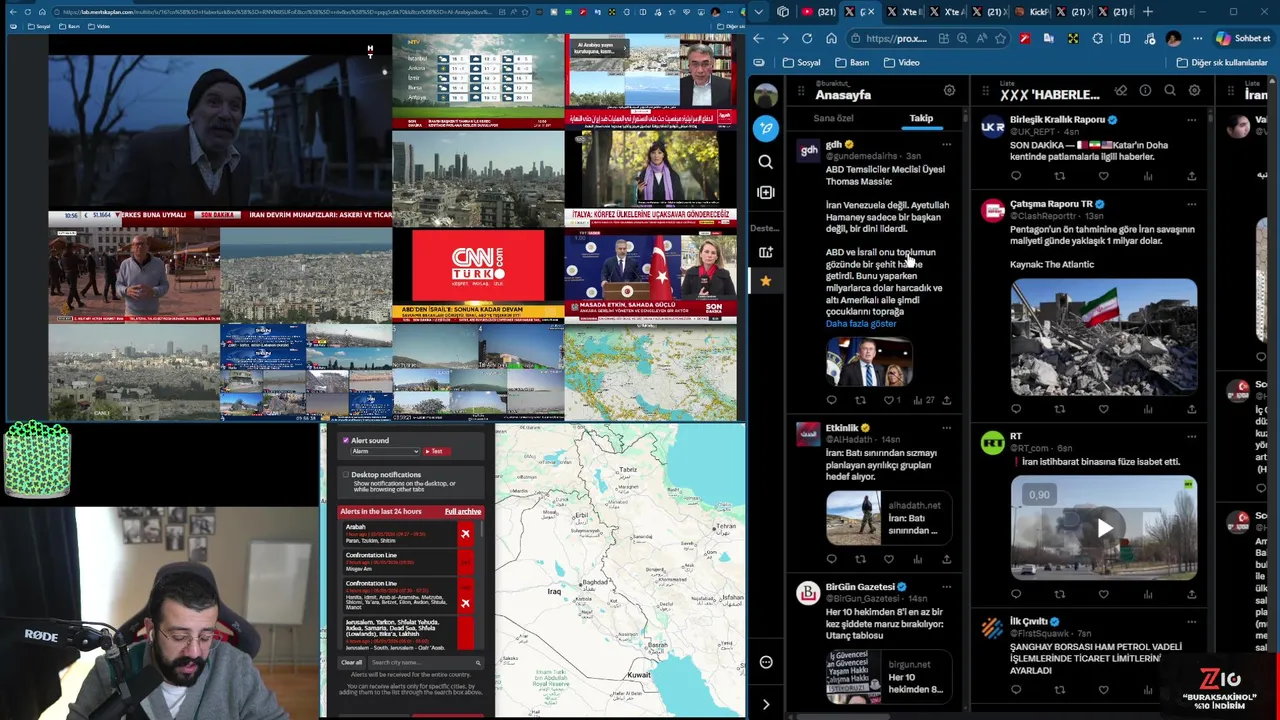The width and height of the screenshot is (1280, 720).
Task: Click Daha fazla göster on gdh post
Action: (860, 324)
